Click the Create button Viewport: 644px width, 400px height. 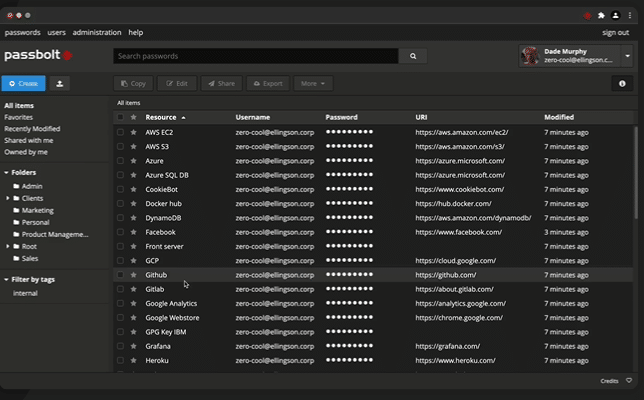(23, 84)
